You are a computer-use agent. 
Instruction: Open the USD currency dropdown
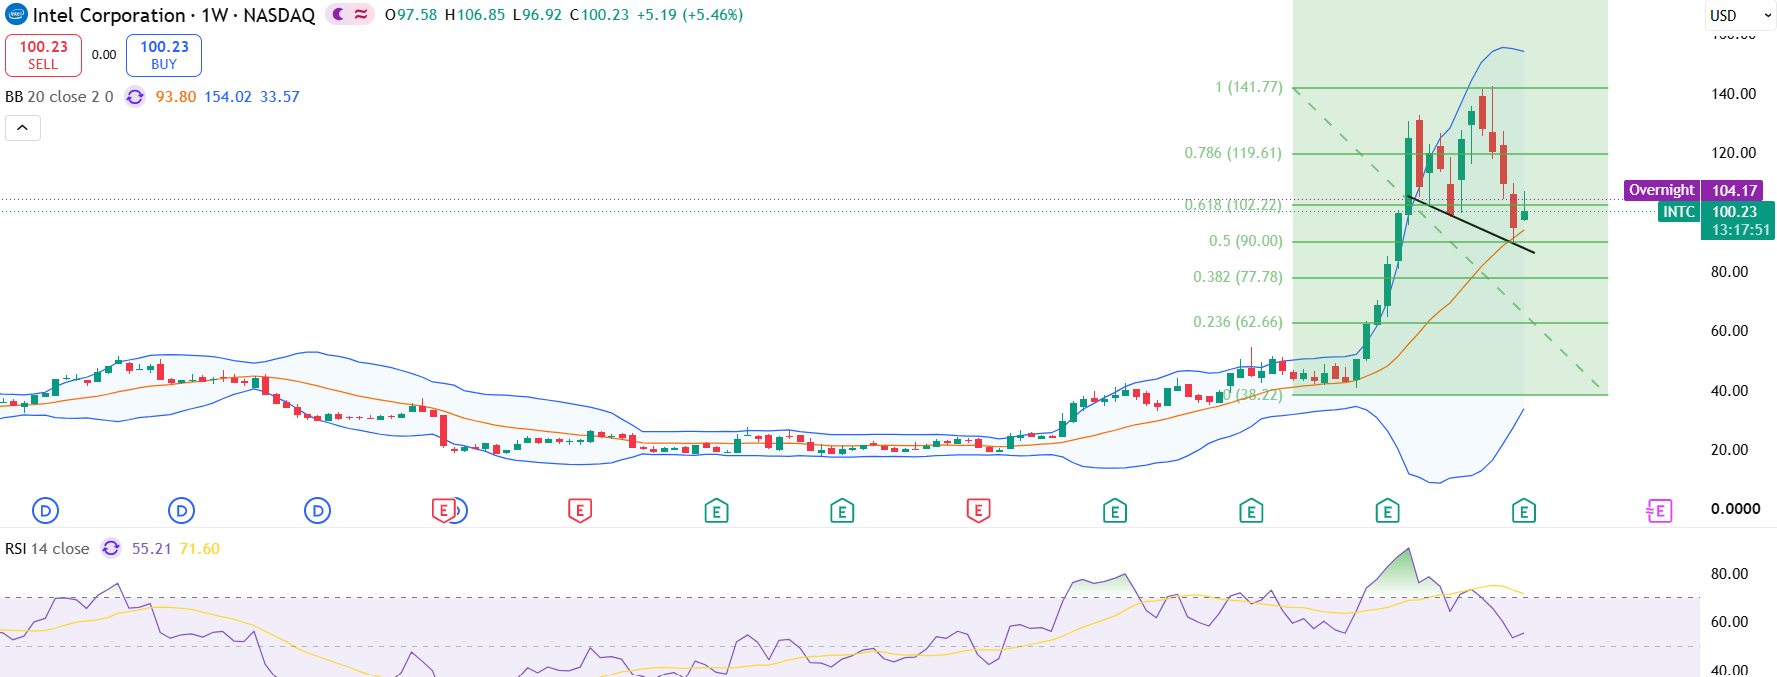tap(1739, 15)
